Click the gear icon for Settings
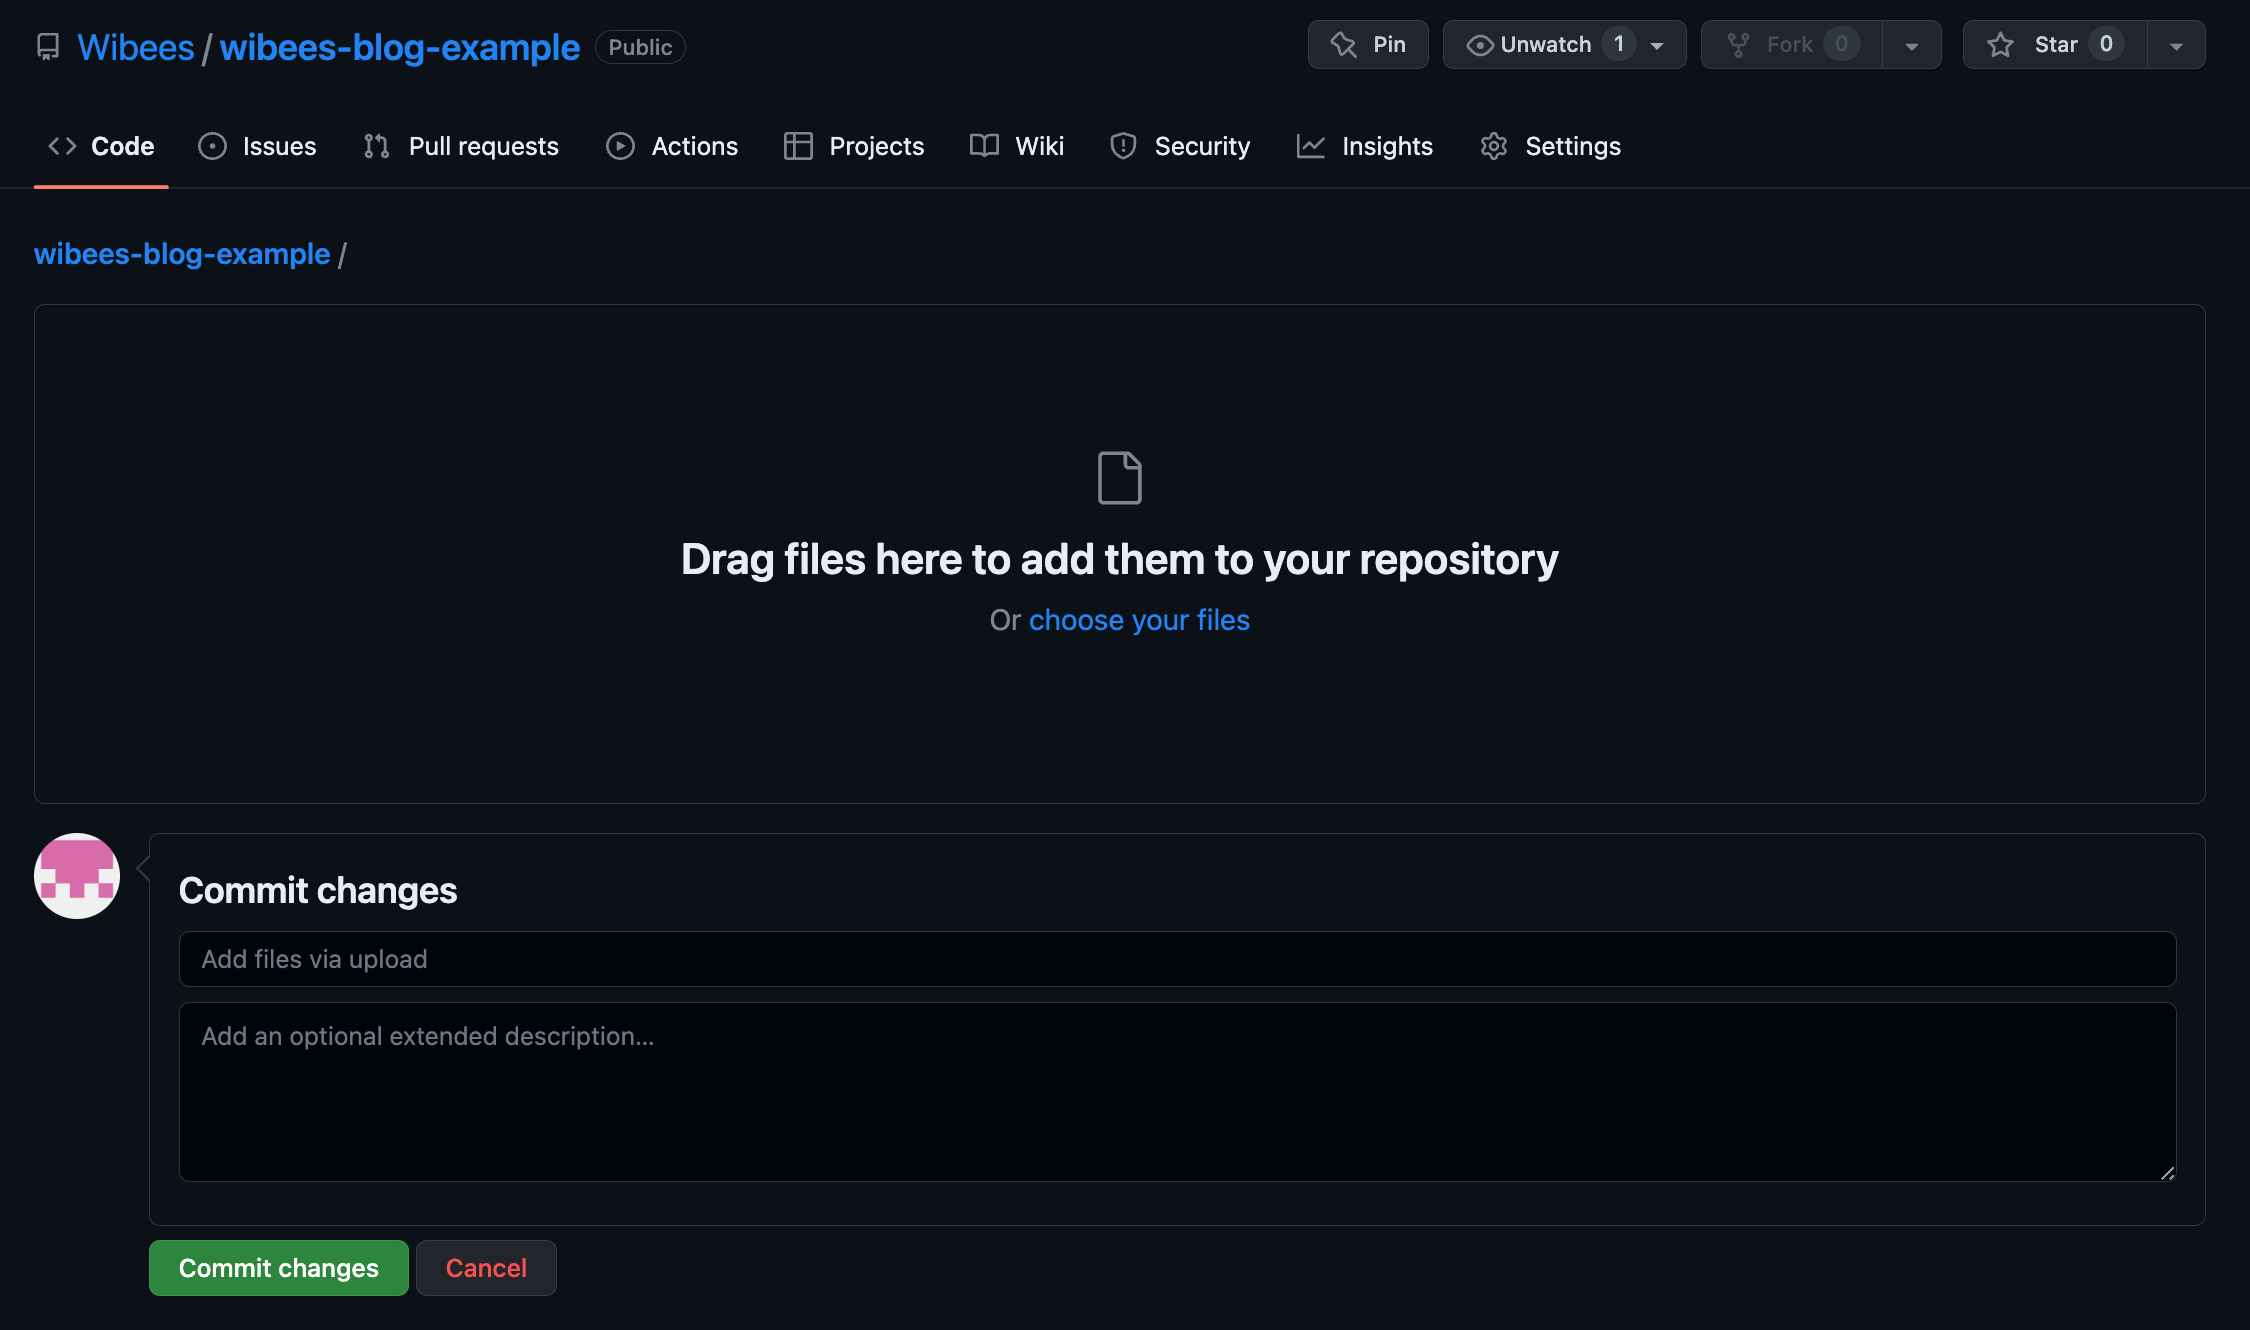 [x=1493, y=146]
